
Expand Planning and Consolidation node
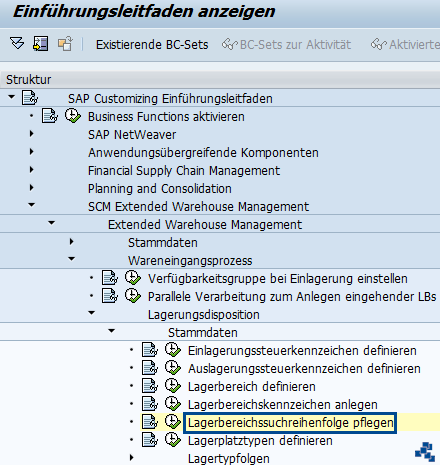[x=31, y=188]
